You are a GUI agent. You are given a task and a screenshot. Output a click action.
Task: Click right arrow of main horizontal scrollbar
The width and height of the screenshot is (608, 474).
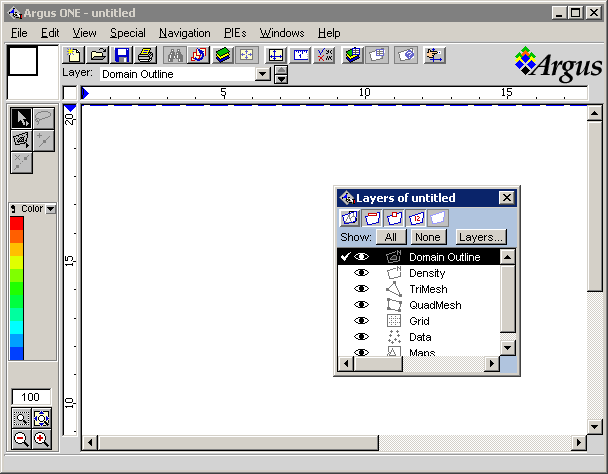click(x=579, y=443)
